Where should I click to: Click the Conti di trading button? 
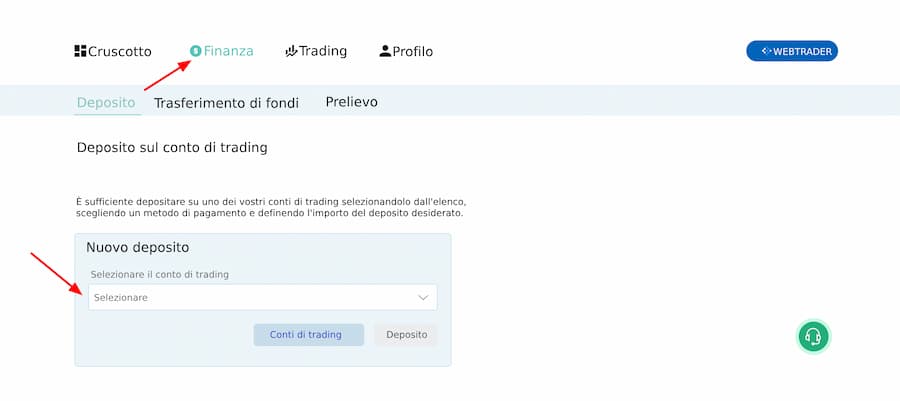(x=309, y=335)
